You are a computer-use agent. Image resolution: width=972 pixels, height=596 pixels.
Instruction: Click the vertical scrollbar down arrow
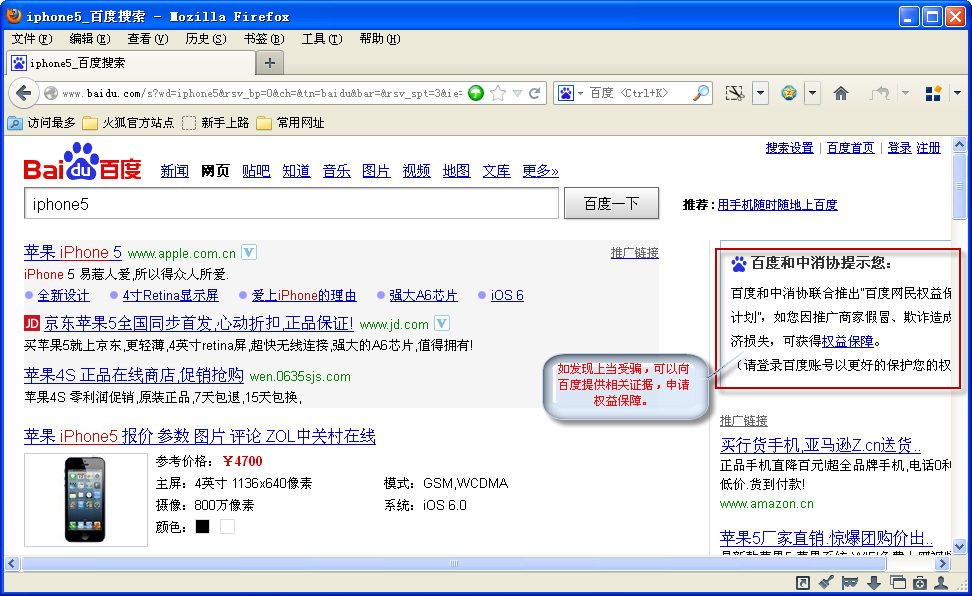959,547
